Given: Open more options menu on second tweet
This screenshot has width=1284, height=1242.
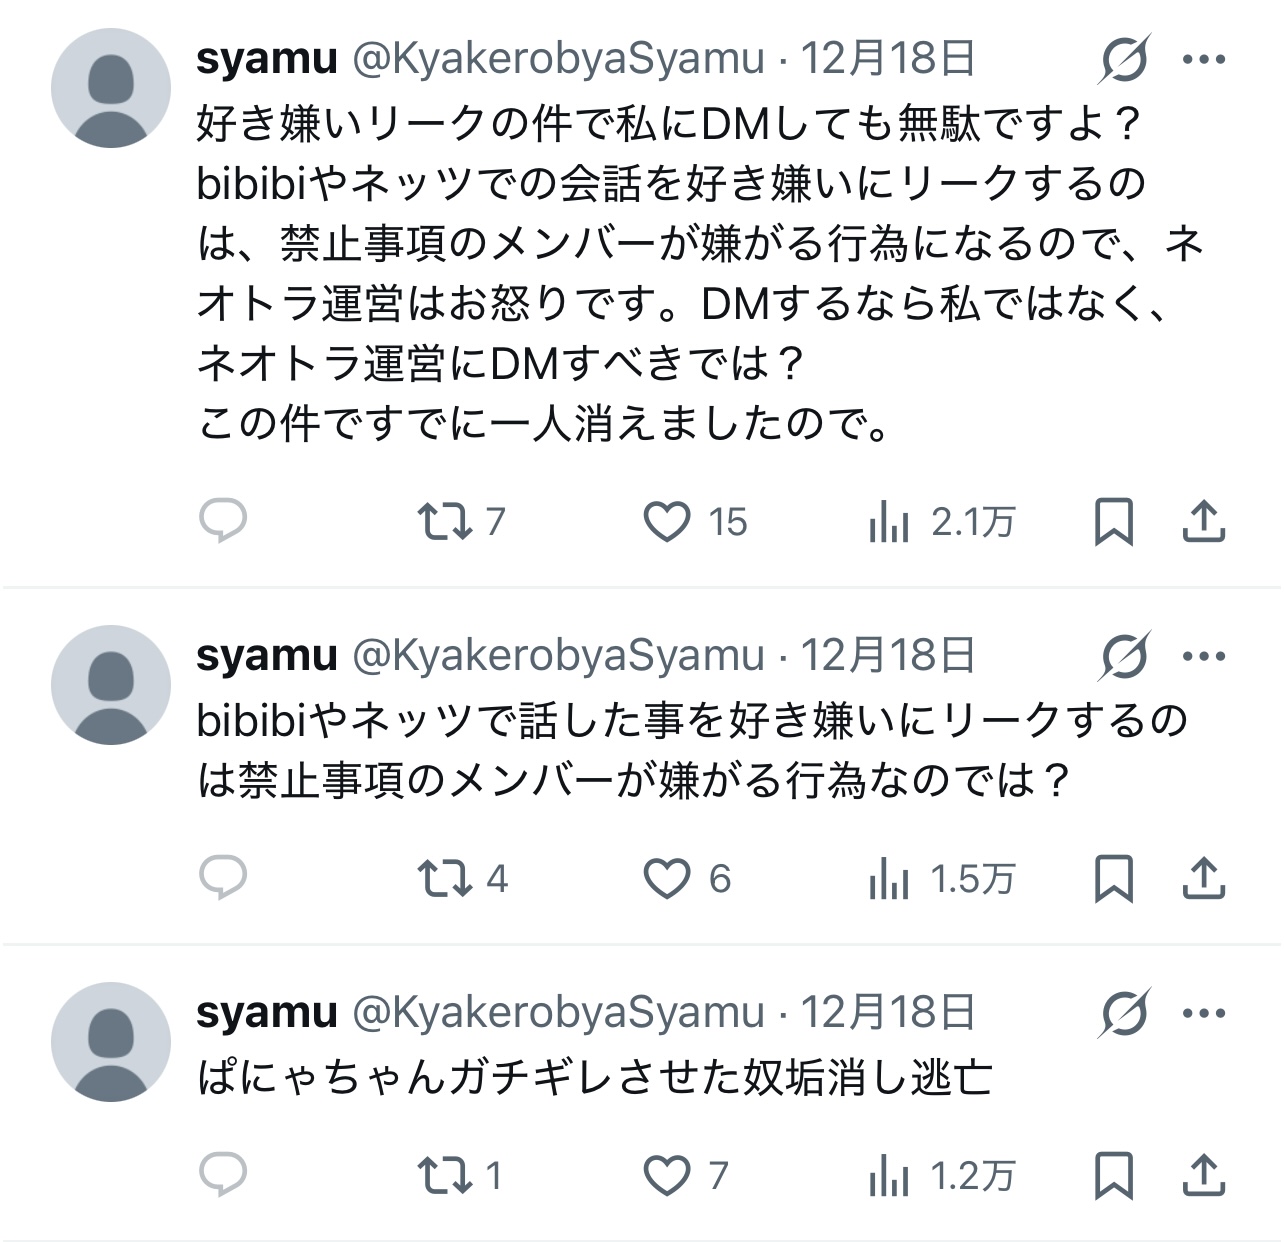Looking at the screenshot, I should point(1203,657).
